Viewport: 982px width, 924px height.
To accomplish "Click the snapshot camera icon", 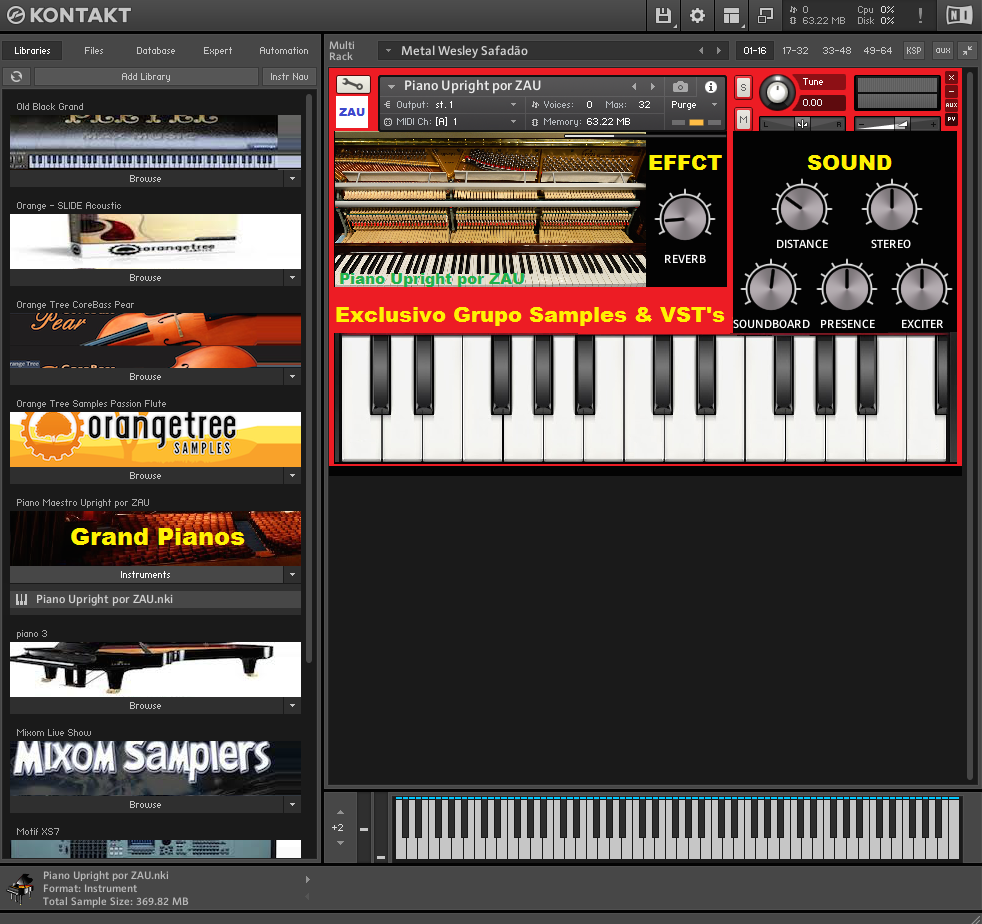I will click(680, 86).
